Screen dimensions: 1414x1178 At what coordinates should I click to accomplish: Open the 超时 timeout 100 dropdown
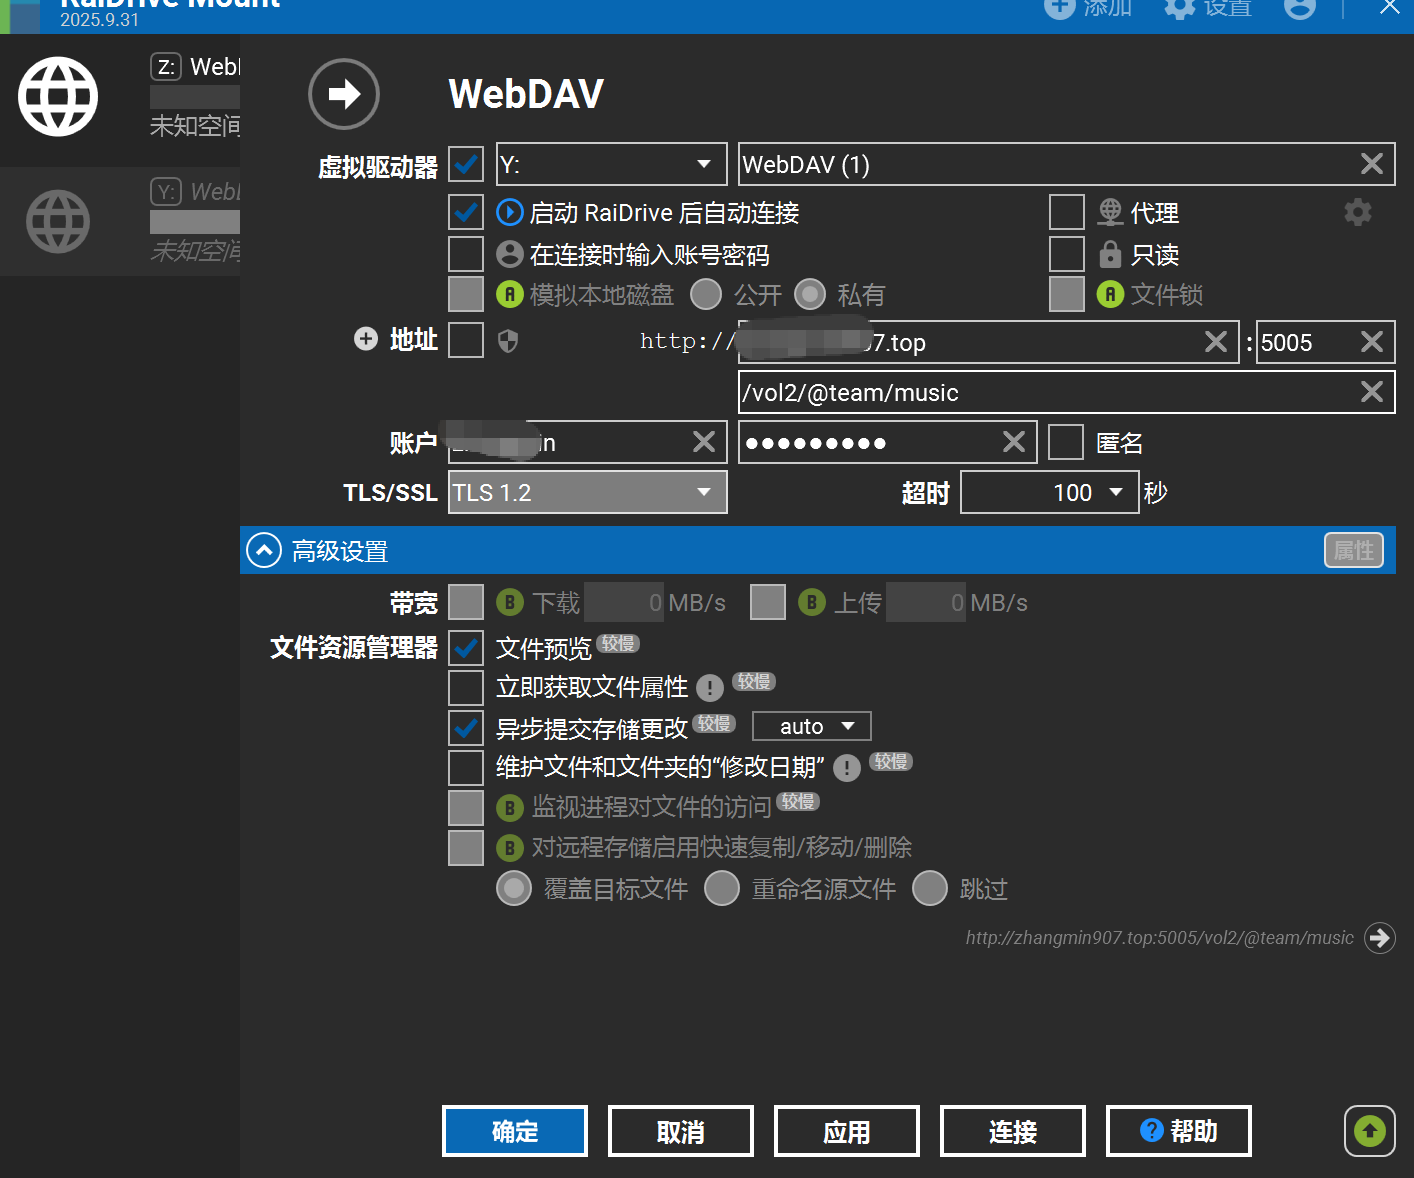(x=1049, y=492)
